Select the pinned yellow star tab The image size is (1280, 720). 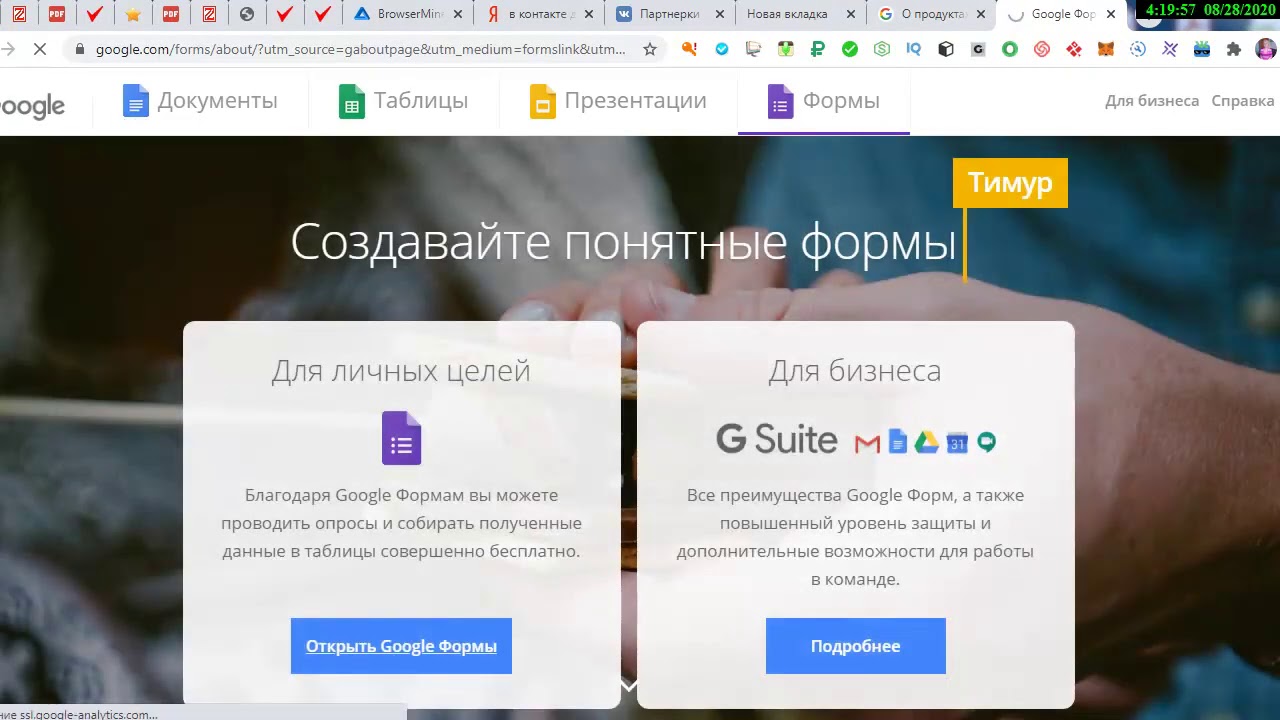pyautogui.click(x=133, y=14)
